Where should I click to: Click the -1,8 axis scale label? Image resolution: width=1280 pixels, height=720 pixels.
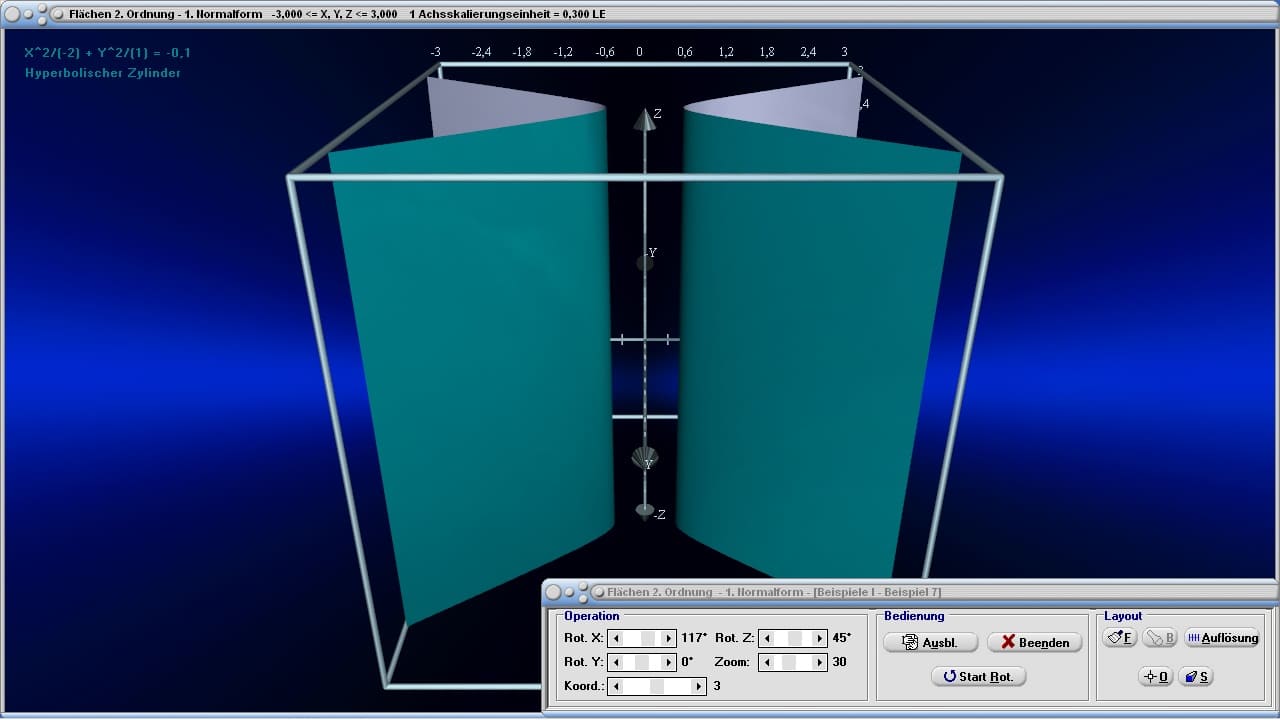pos(522,52)
